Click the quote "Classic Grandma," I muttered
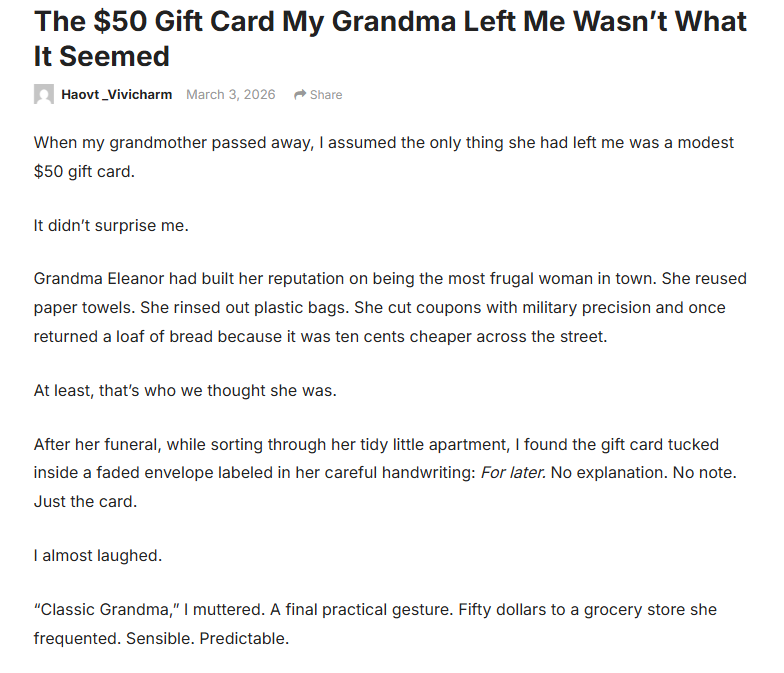Image resolution: width=784 pixels, height=673 pixels. click(x=153, y=609)
